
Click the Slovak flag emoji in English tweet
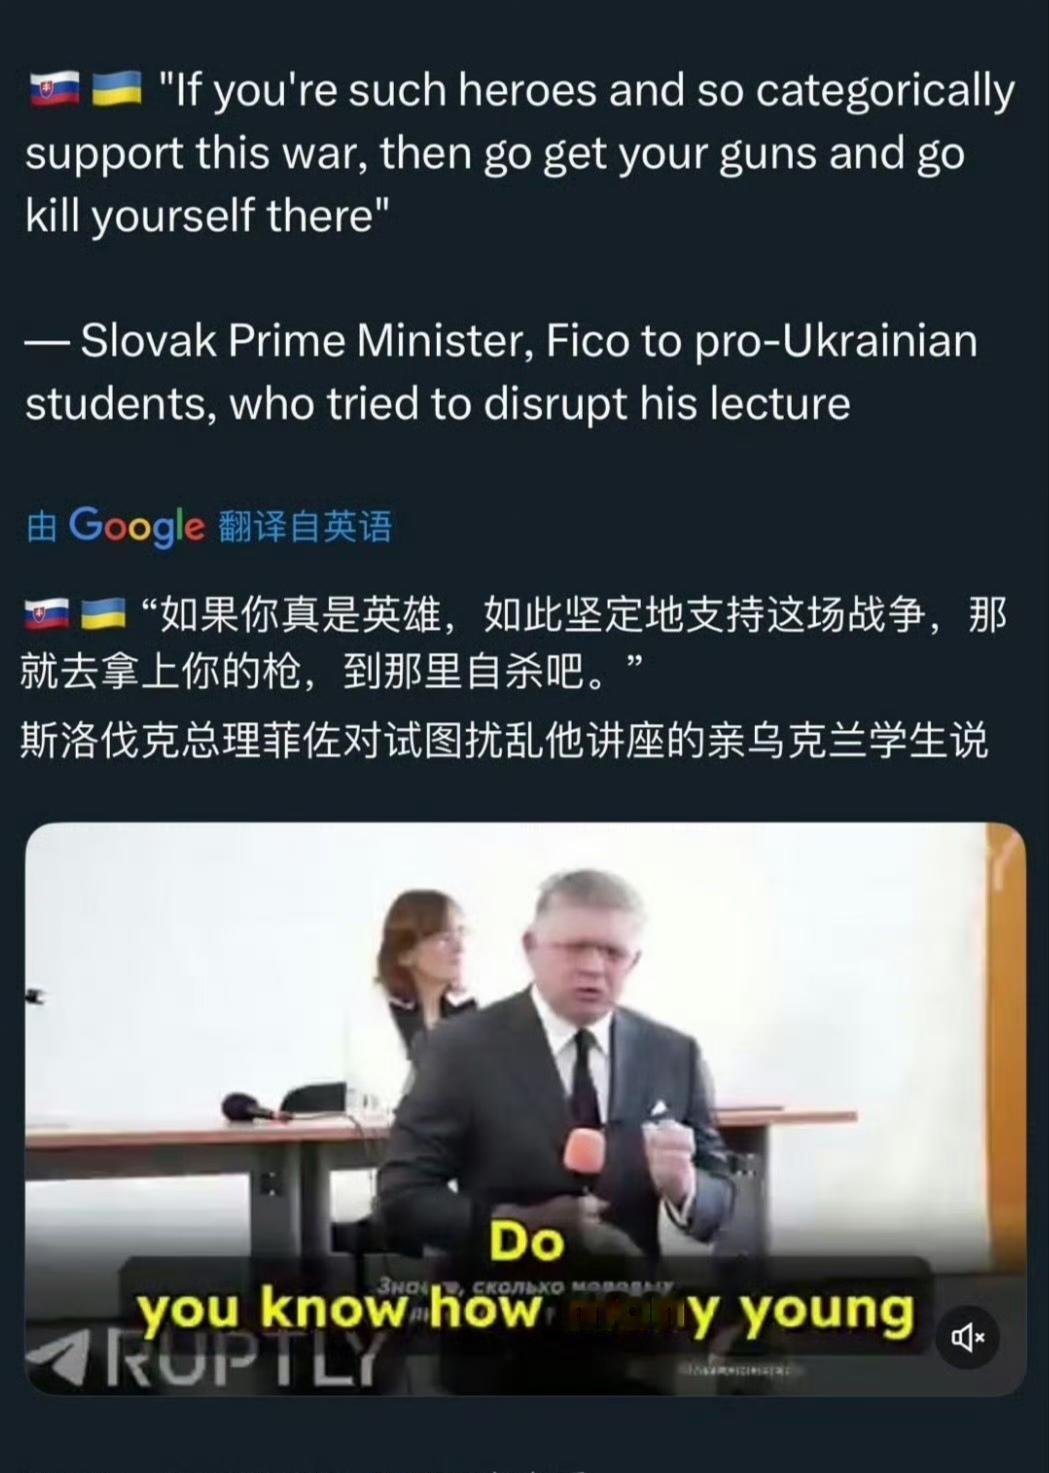pyautogui.click(x=53, y=92)
